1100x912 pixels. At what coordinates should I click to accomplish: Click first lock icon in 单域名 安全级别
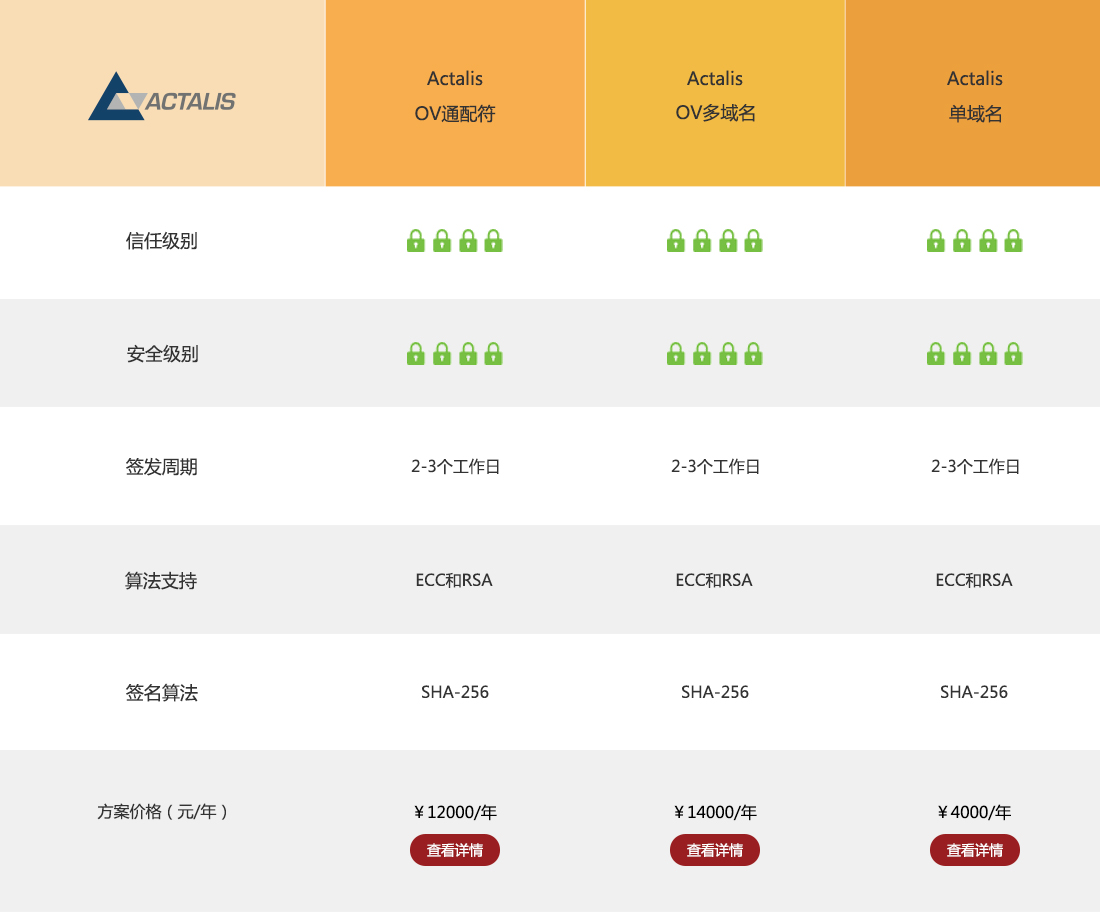pos(936,354)
